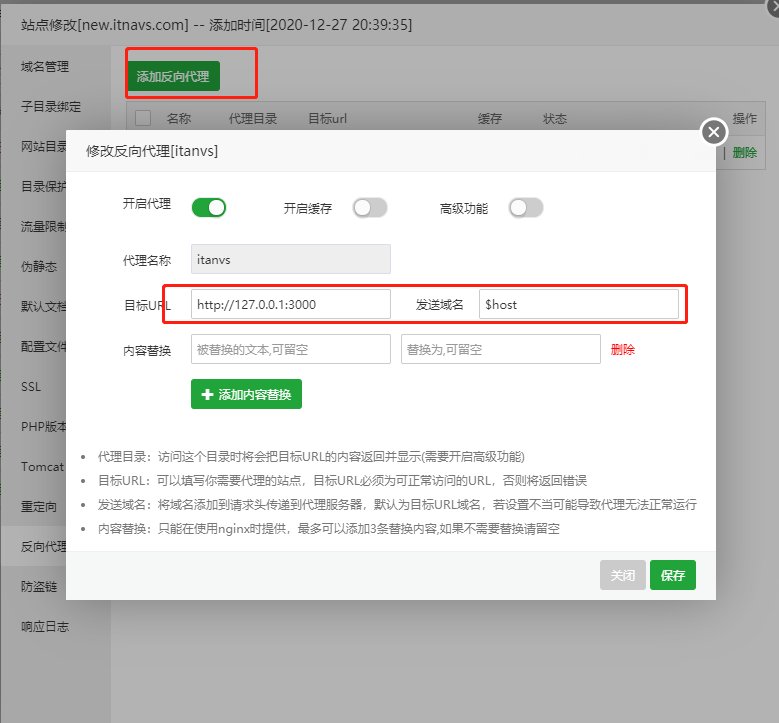Click the site title 站点修改[new.itnavs.com]
Image resolution: width=779 pixels, height=723 pixels.
tap(105, 24)
